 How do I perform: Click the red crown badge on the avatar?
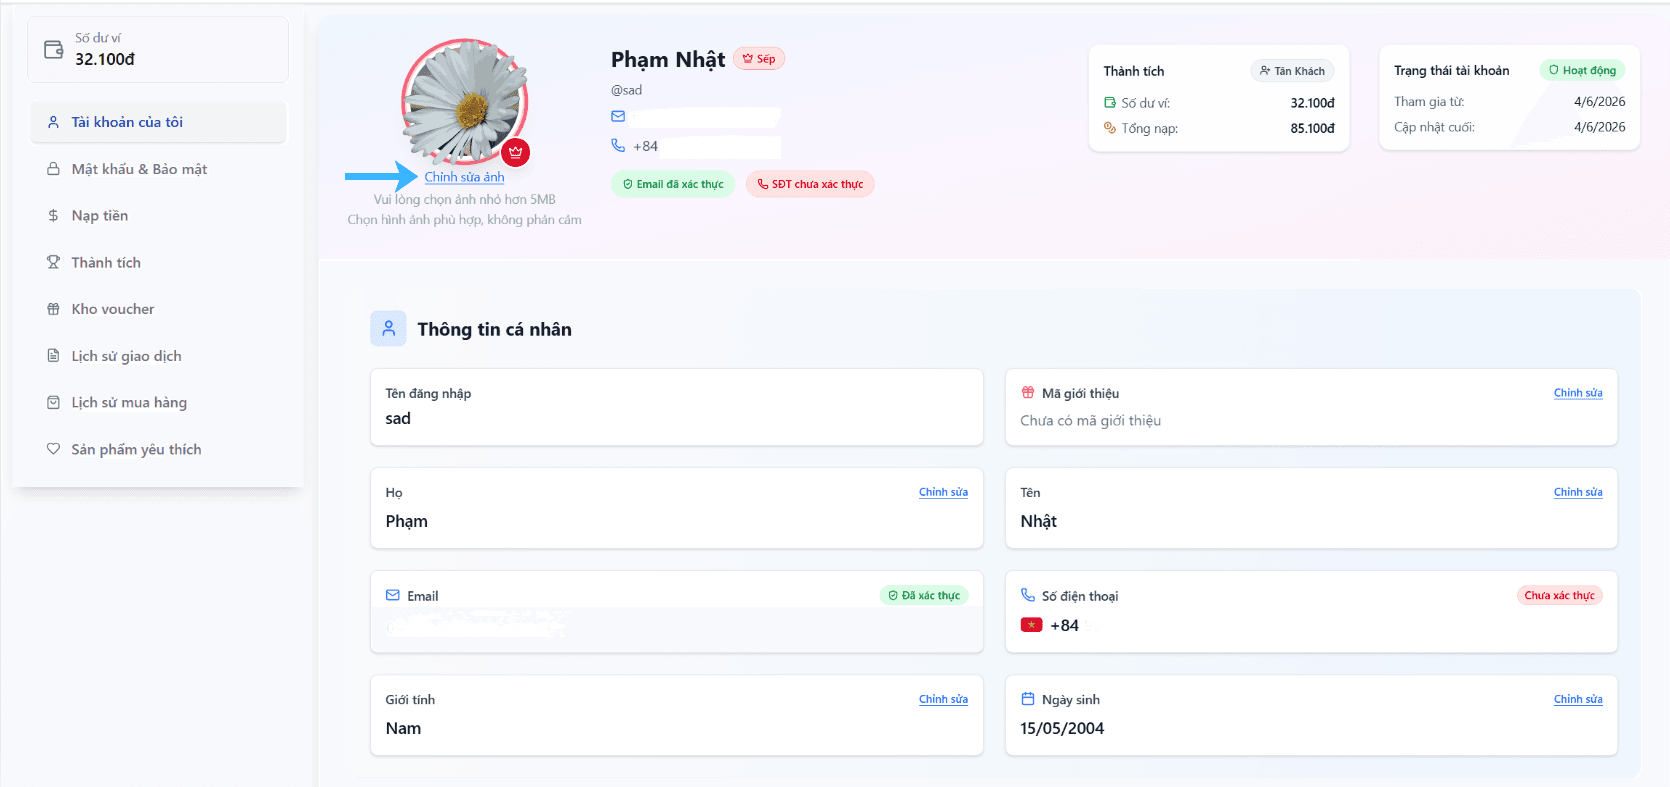tap(516, 152)
